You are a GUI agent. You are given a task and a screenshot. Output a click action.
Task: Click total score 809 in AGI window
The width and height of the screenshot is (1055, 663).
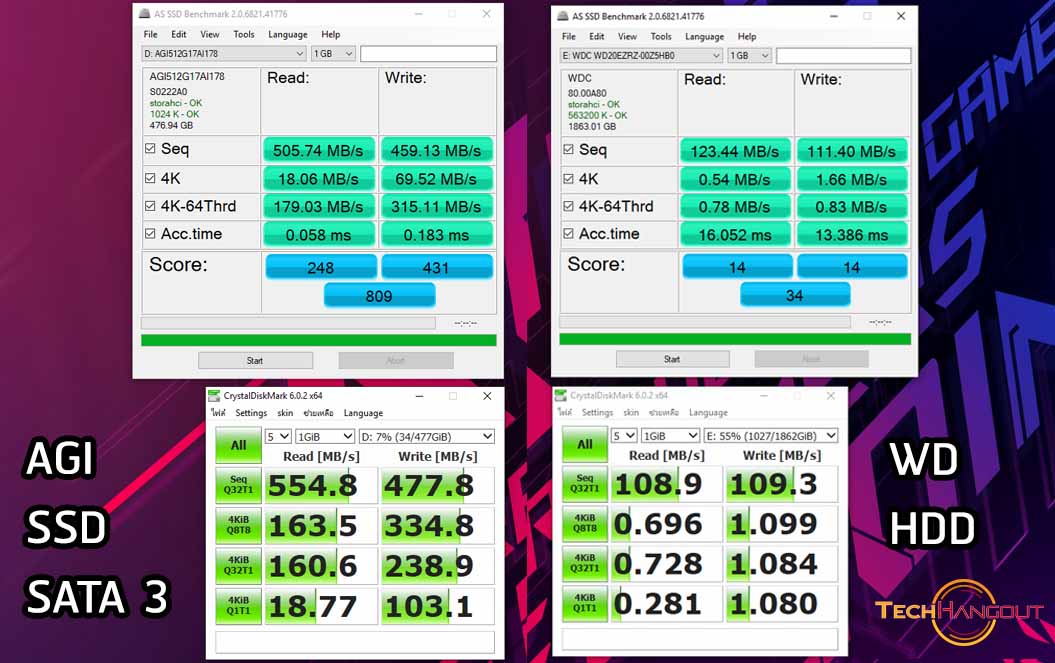pyautogui.click(x=379, y=295)
